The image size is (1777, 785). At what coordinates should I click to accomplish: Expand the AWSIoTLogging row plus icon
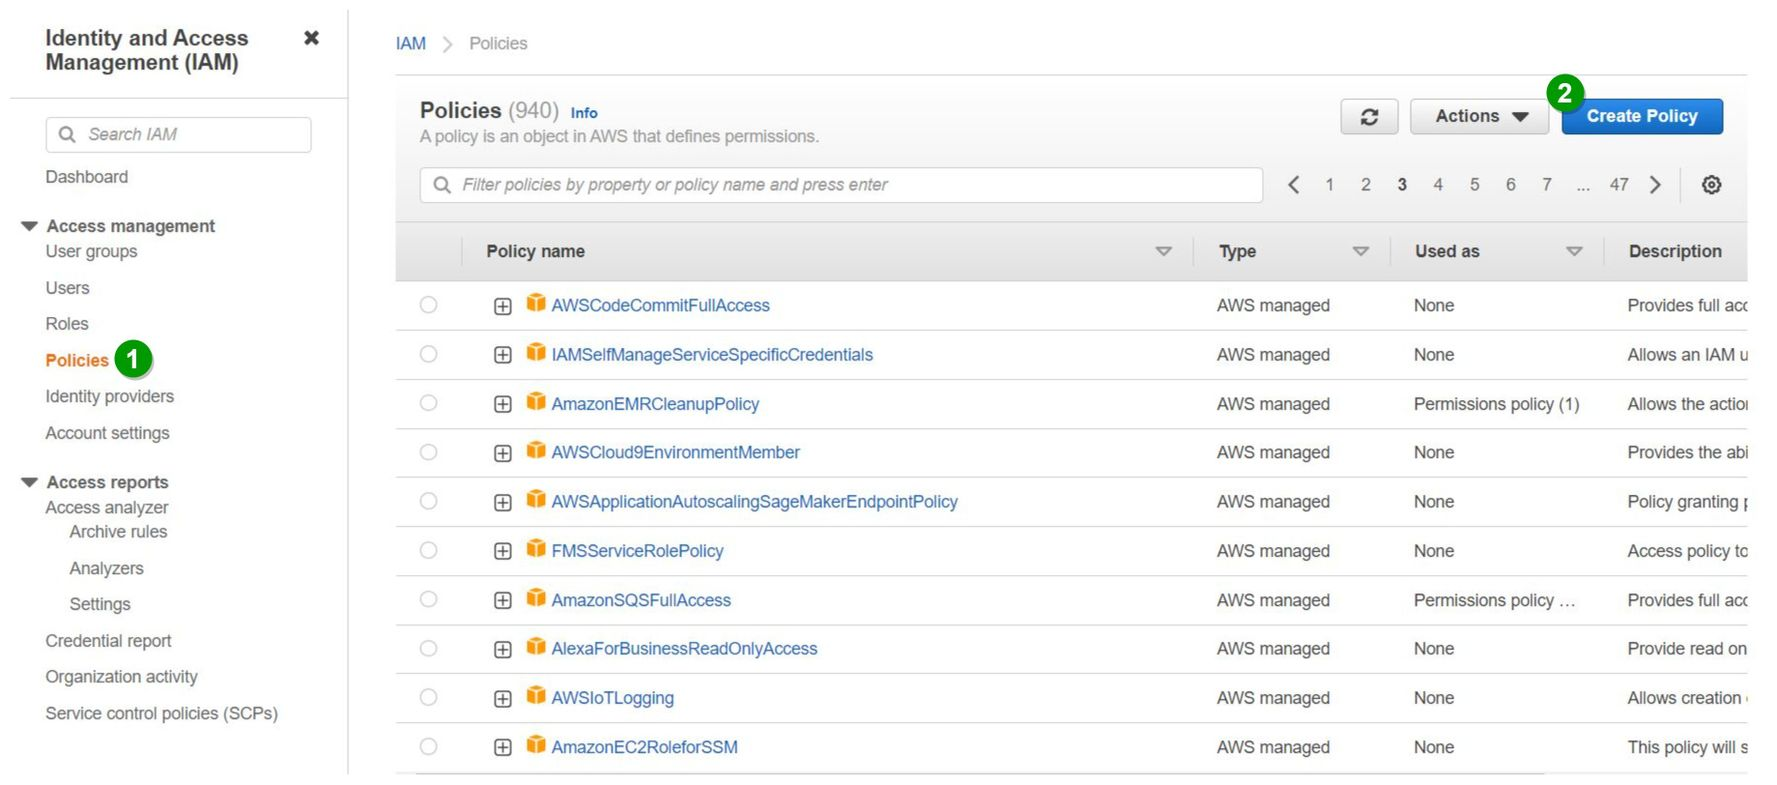(x=503, y=698)
